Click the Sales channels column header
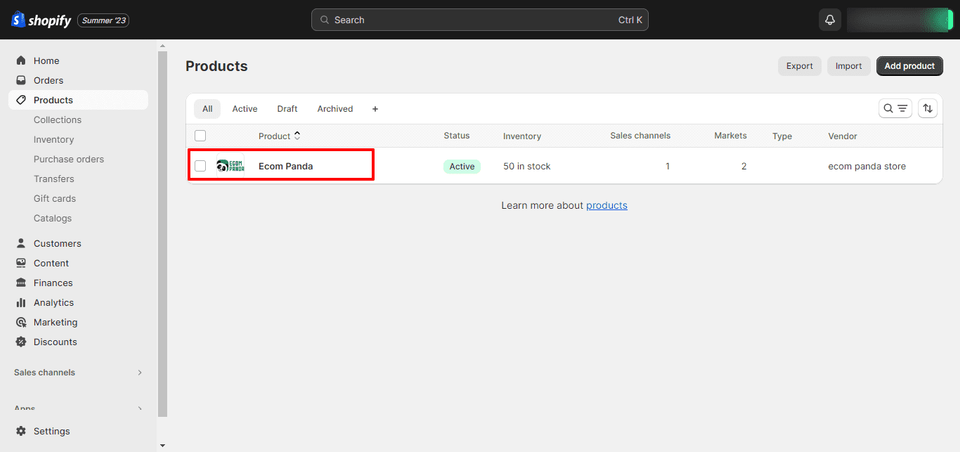The width and height of the screenshot is (960, 452). click(x=640, y=135)
